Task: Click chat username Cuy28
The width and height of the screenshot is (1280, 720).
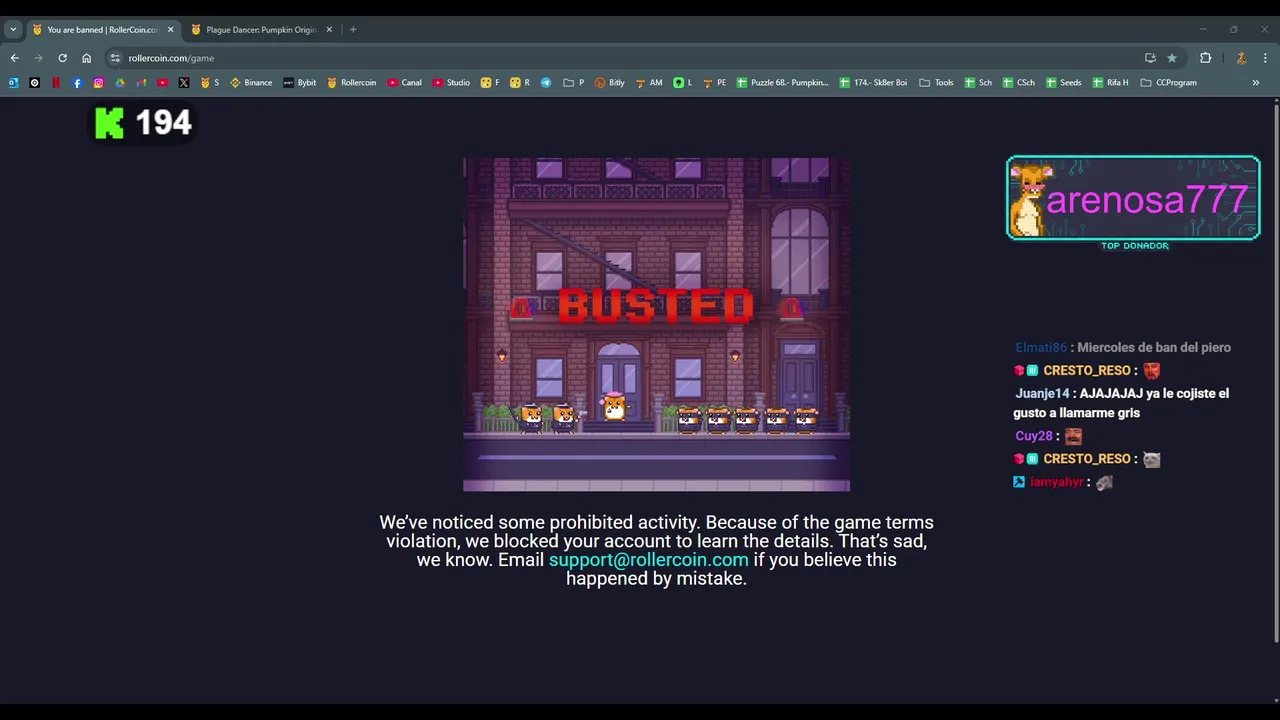Action: [1034, 436]
